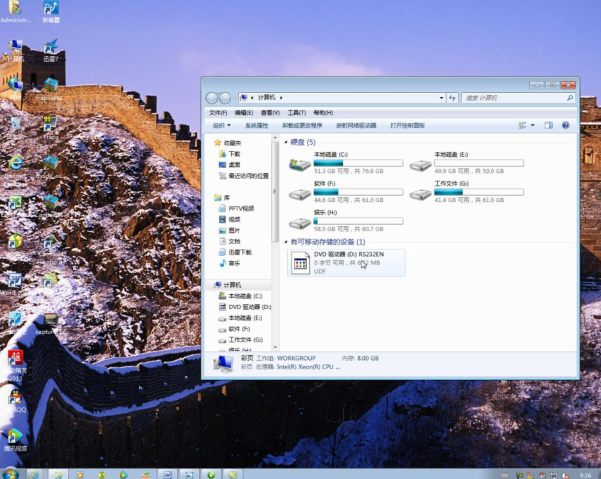Open the Windows Start button
Viewport: 601px width, 479px height.
point(10,474)
